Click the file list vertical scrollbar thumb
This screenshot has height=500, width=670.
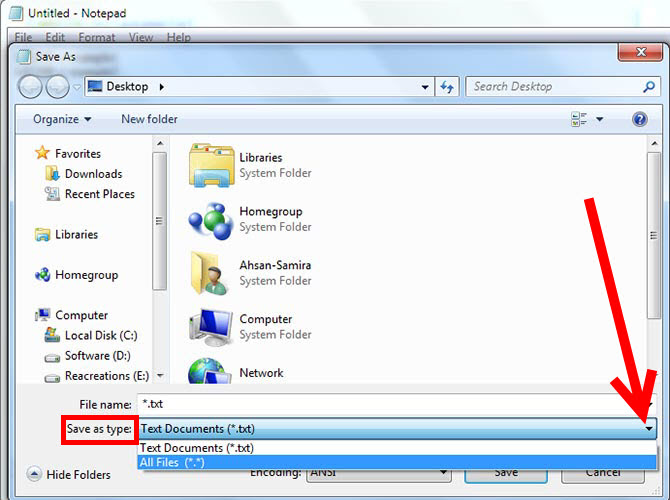654,235
